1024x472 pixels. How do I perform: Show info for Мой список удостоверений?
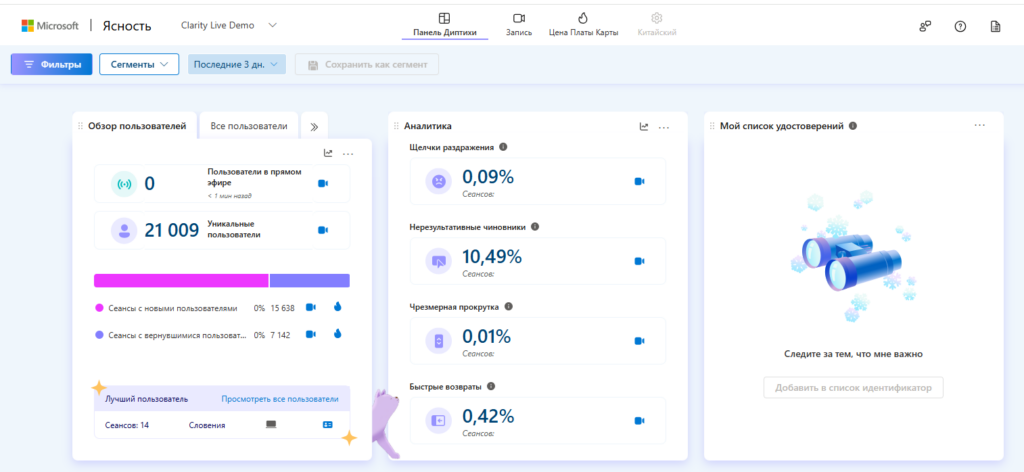853,126
